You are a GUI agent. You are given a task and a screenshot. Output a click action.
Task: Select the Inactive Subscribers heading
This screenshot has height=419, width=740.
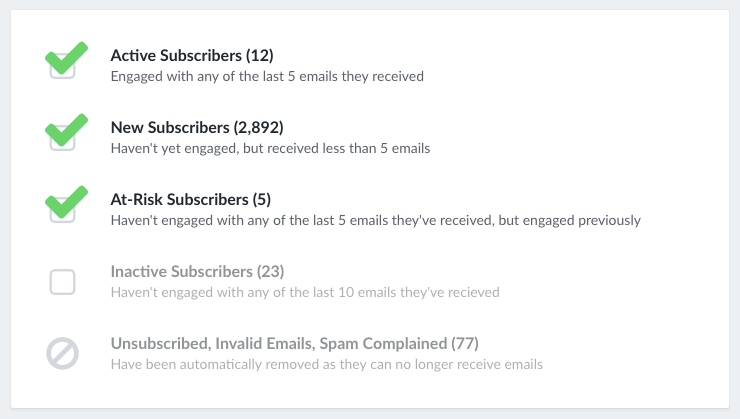(197, 272)
